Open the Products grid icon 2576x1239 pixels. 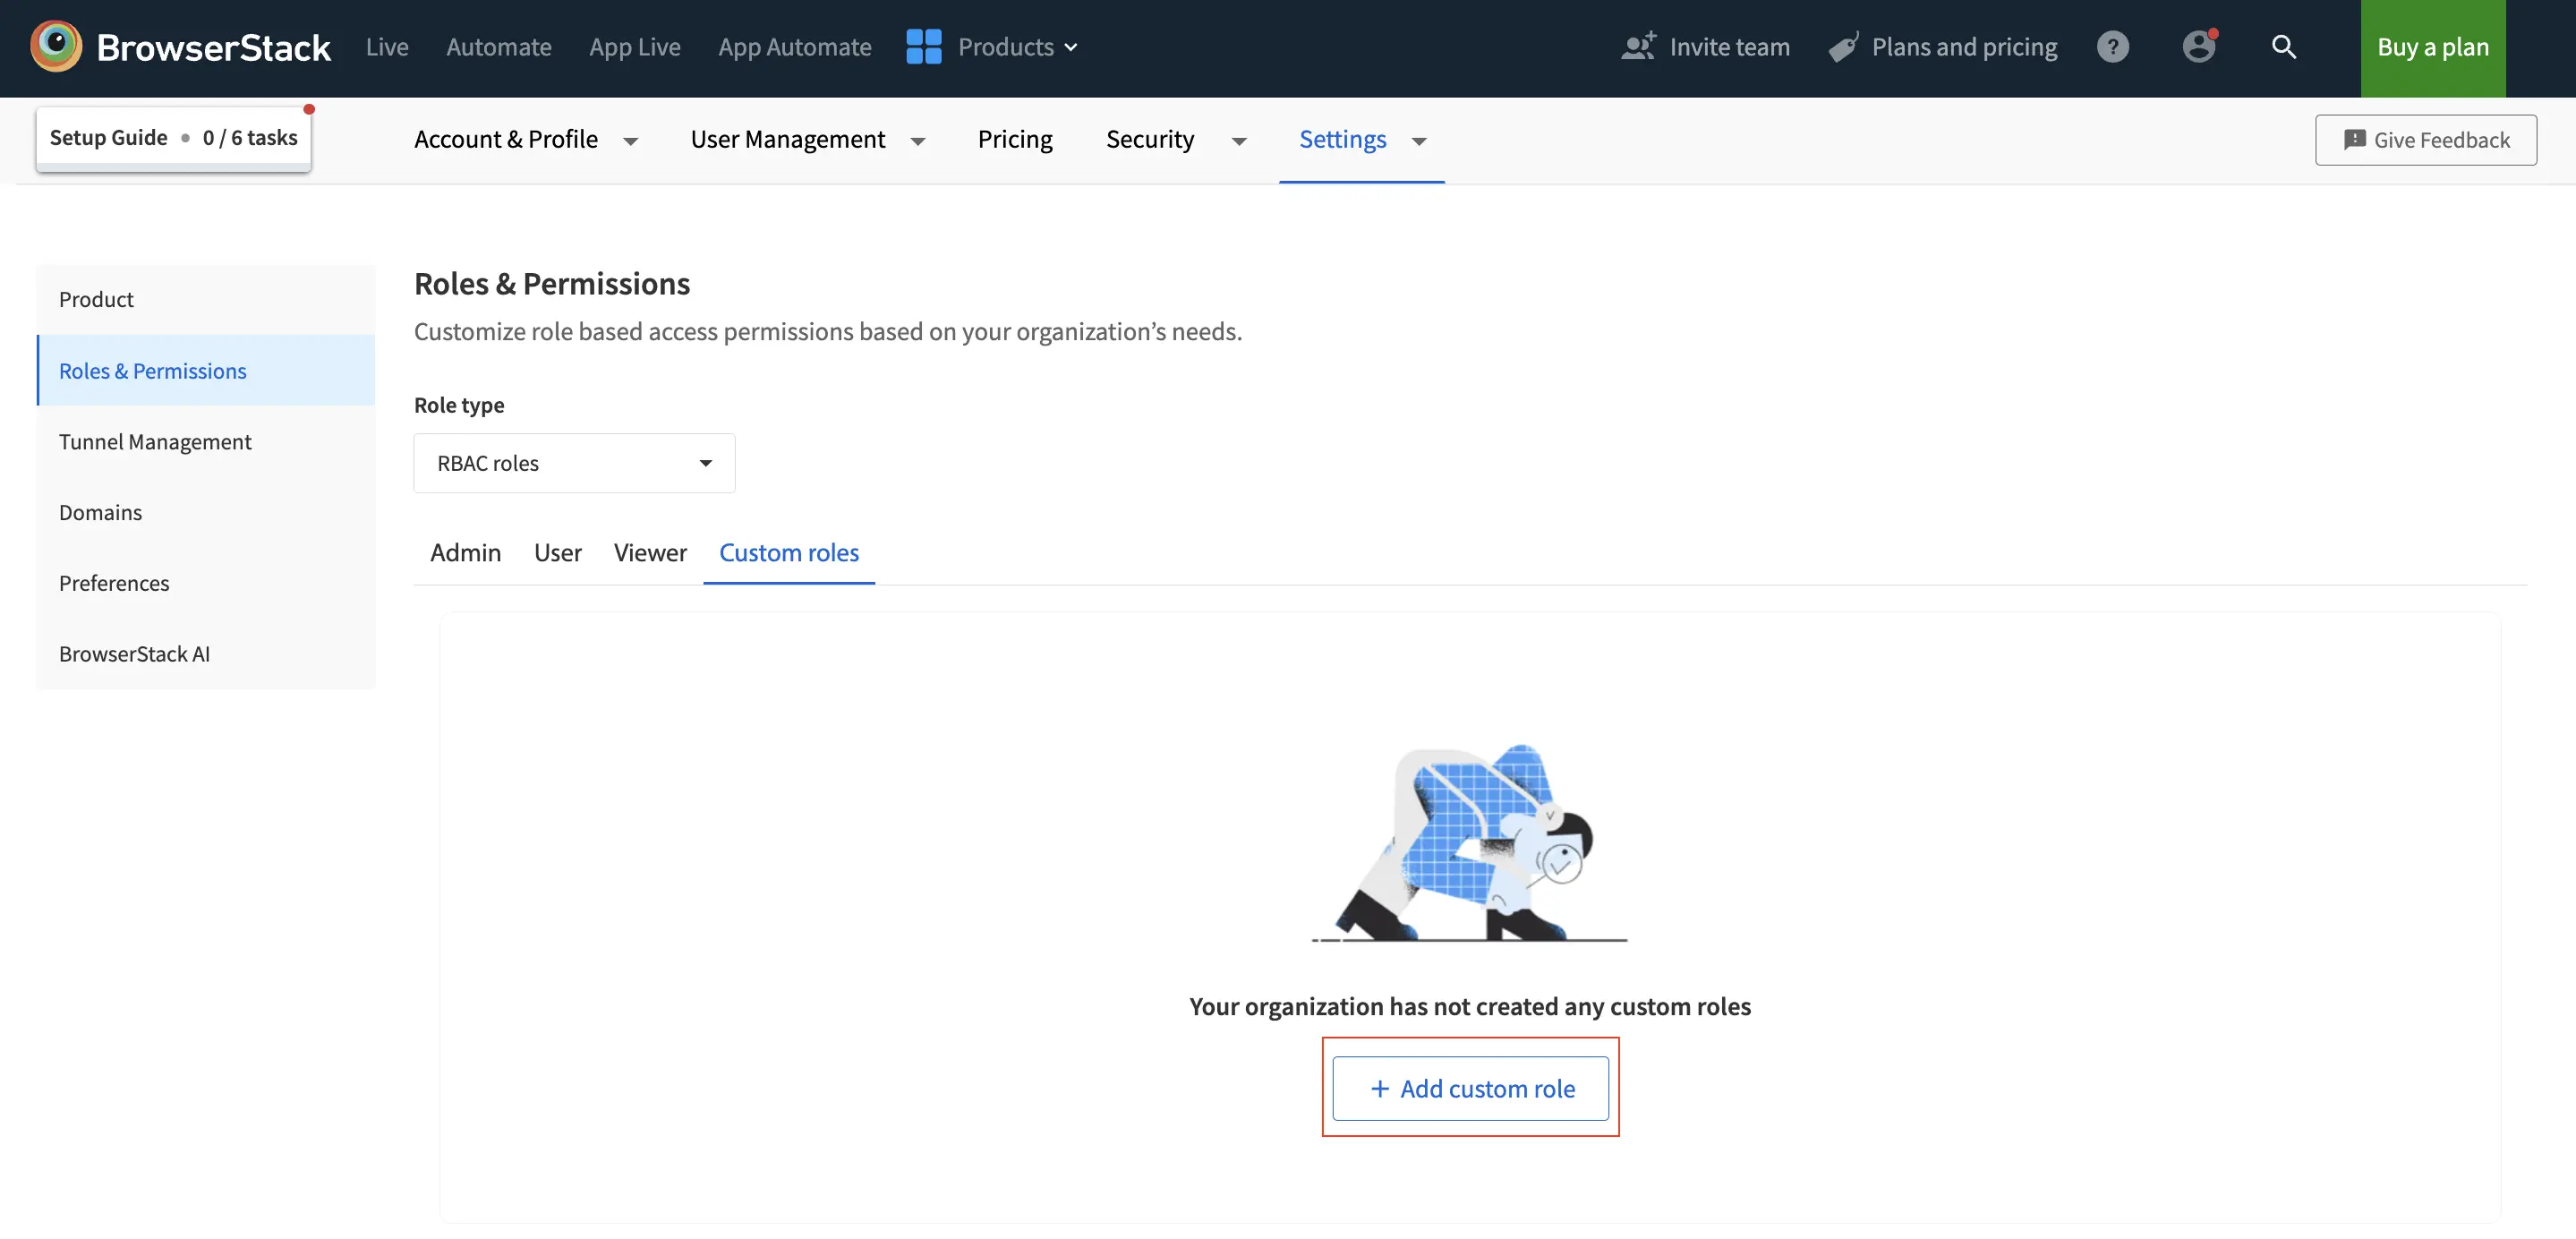pyautogui.click(x=922, y=46)
